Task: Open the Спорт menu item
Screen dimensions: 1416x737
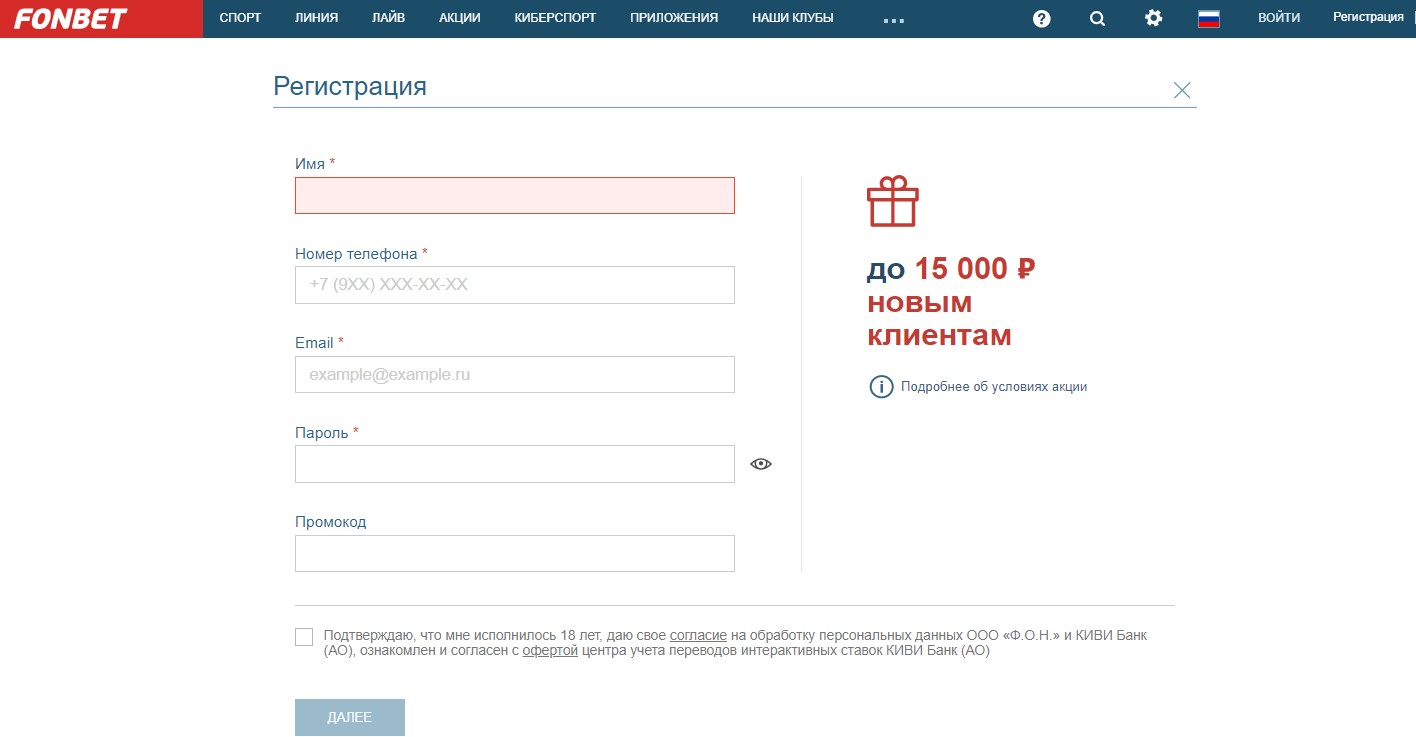Action: [x=240, y=18]
